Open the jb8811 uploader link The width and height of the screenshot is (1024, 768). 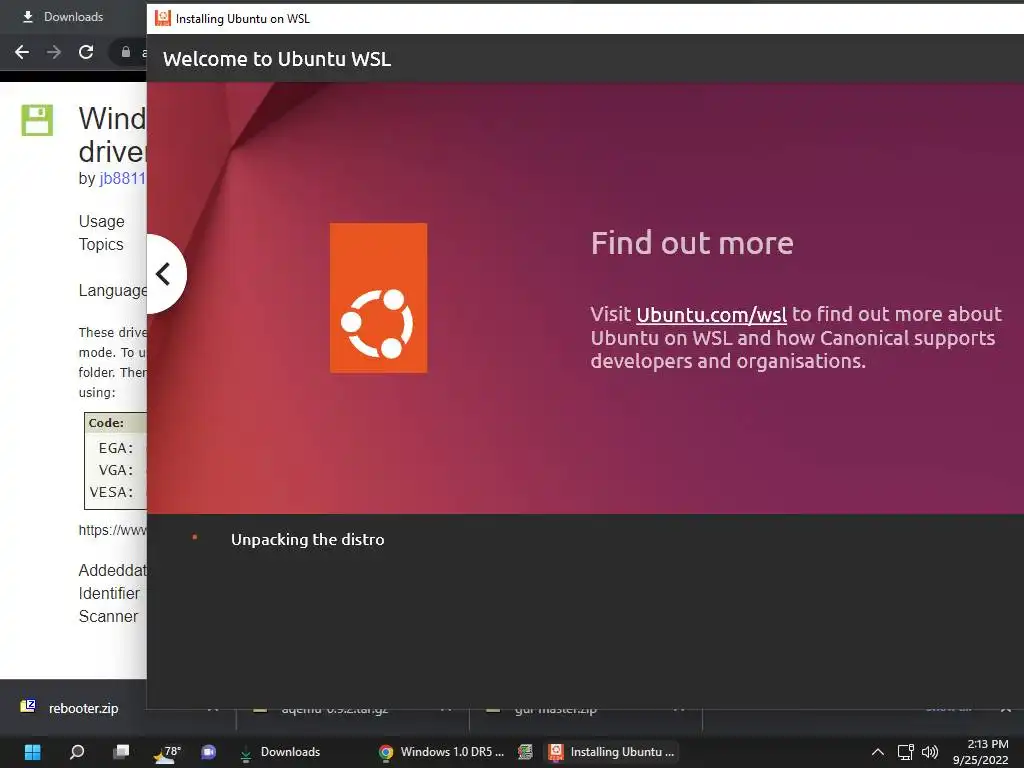tap(122, 178)
